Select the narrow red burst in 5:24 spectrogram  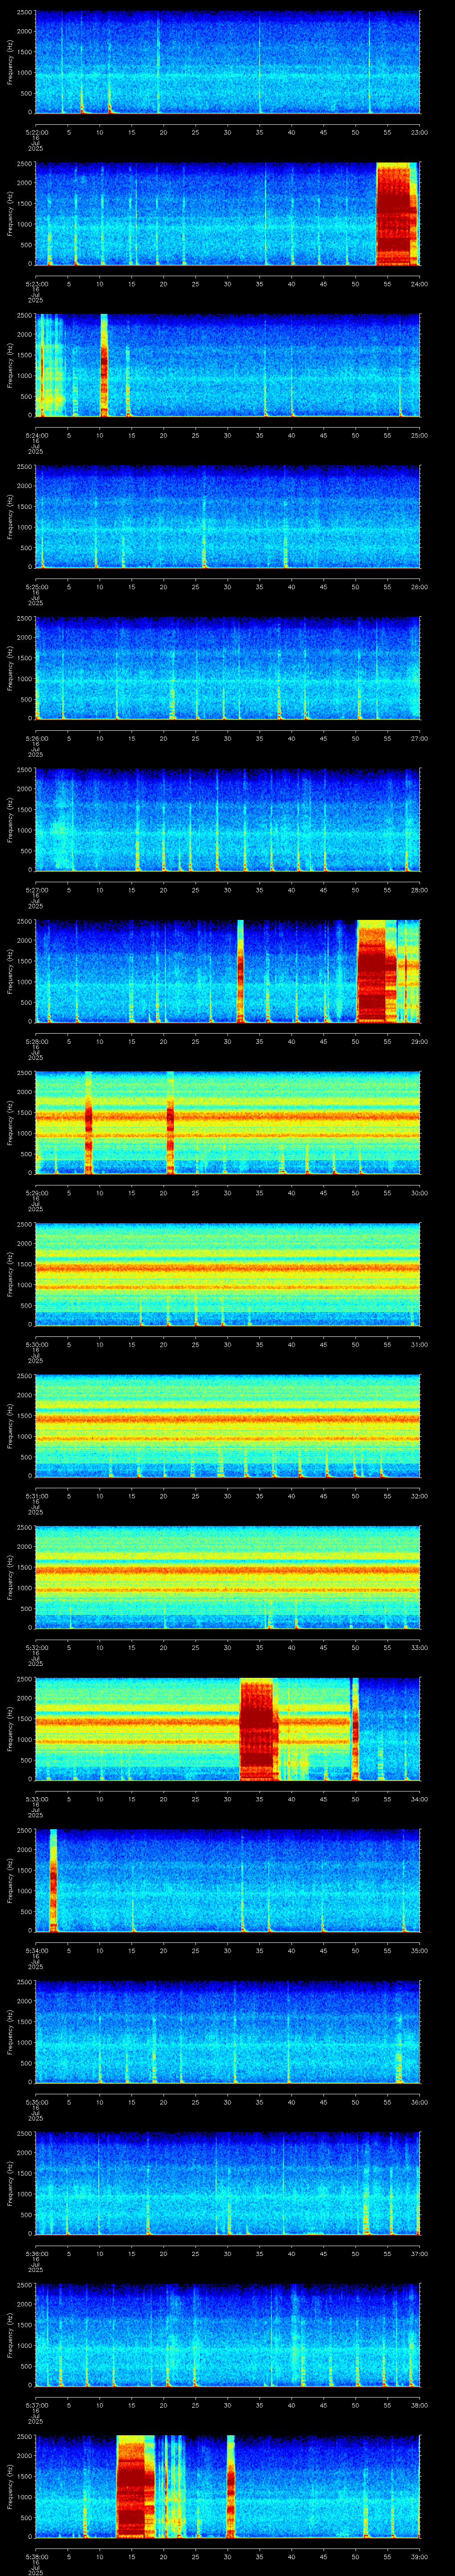tap(104, 365)
